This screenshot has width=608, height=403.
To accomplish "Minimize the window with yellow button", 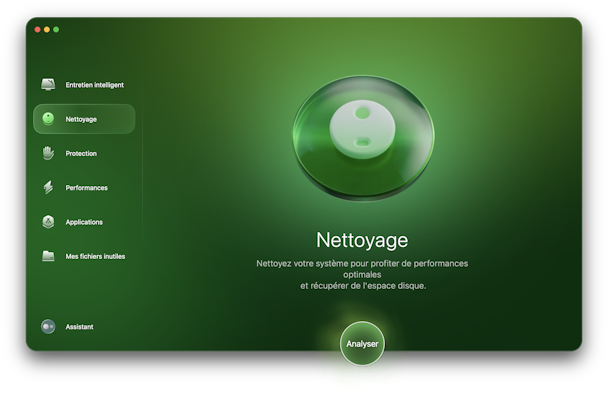I will click(x=47, y=29).
